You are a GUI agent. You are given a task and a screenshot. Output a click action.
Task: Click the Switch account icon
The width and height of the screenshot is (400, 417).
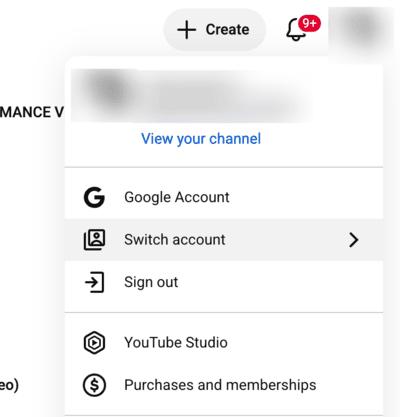(94, 240)
